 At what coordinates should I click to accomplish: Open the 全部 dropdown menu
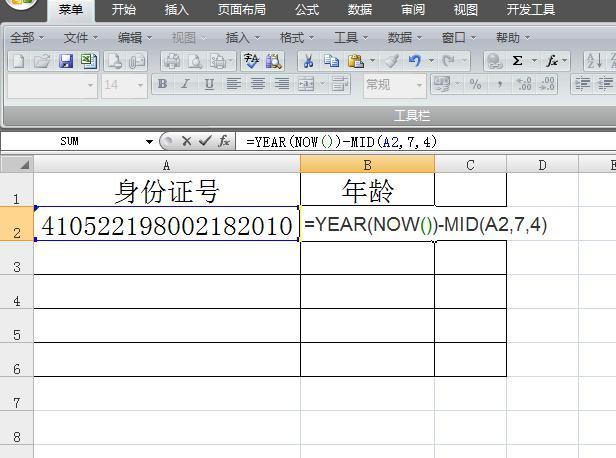tap(27, 38)
